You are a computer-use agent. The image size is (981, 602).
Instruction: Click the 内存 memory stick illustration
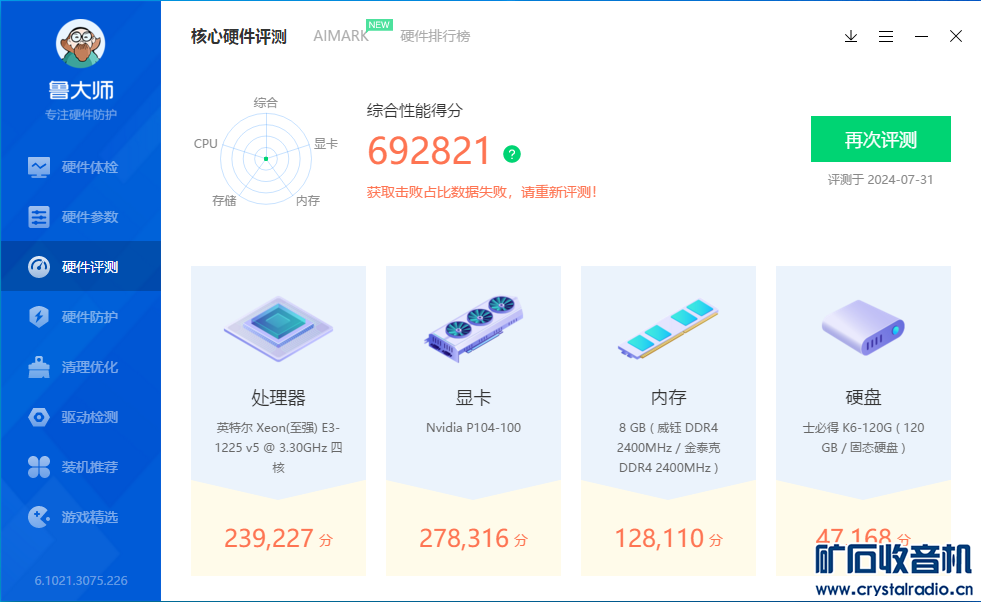click(x=668, y=329)
